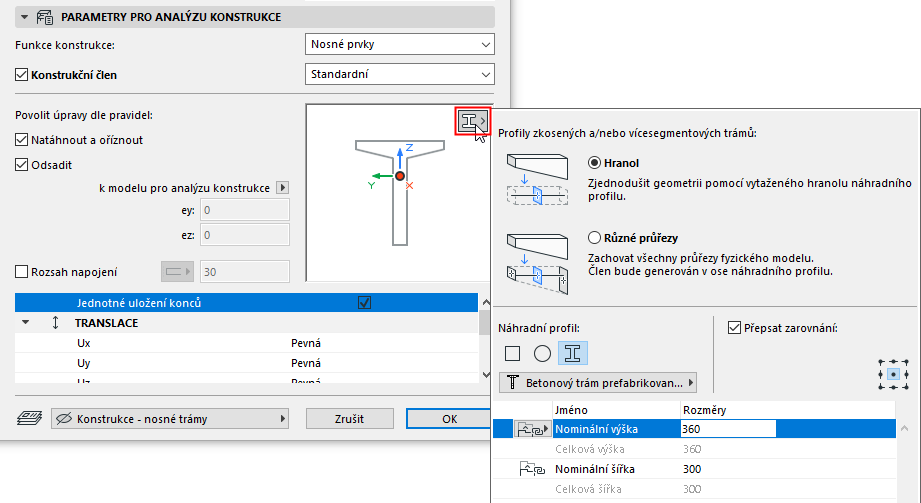The height and width of the screenshot is (503, 921).
Task: Open the Funkce konstrukce dropdown (Nosné prvky)
Action: click(x=399, y=44)
